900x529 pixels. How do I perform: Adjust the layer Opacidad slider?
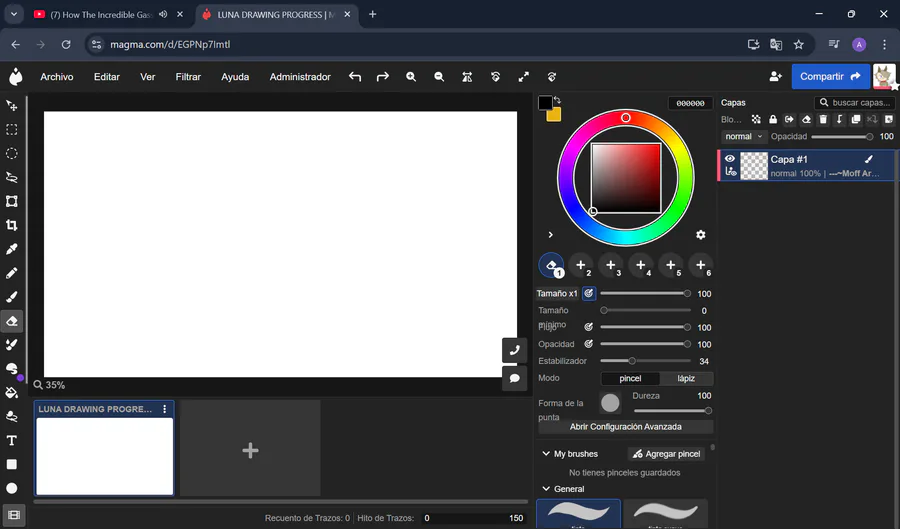point(842,137)
